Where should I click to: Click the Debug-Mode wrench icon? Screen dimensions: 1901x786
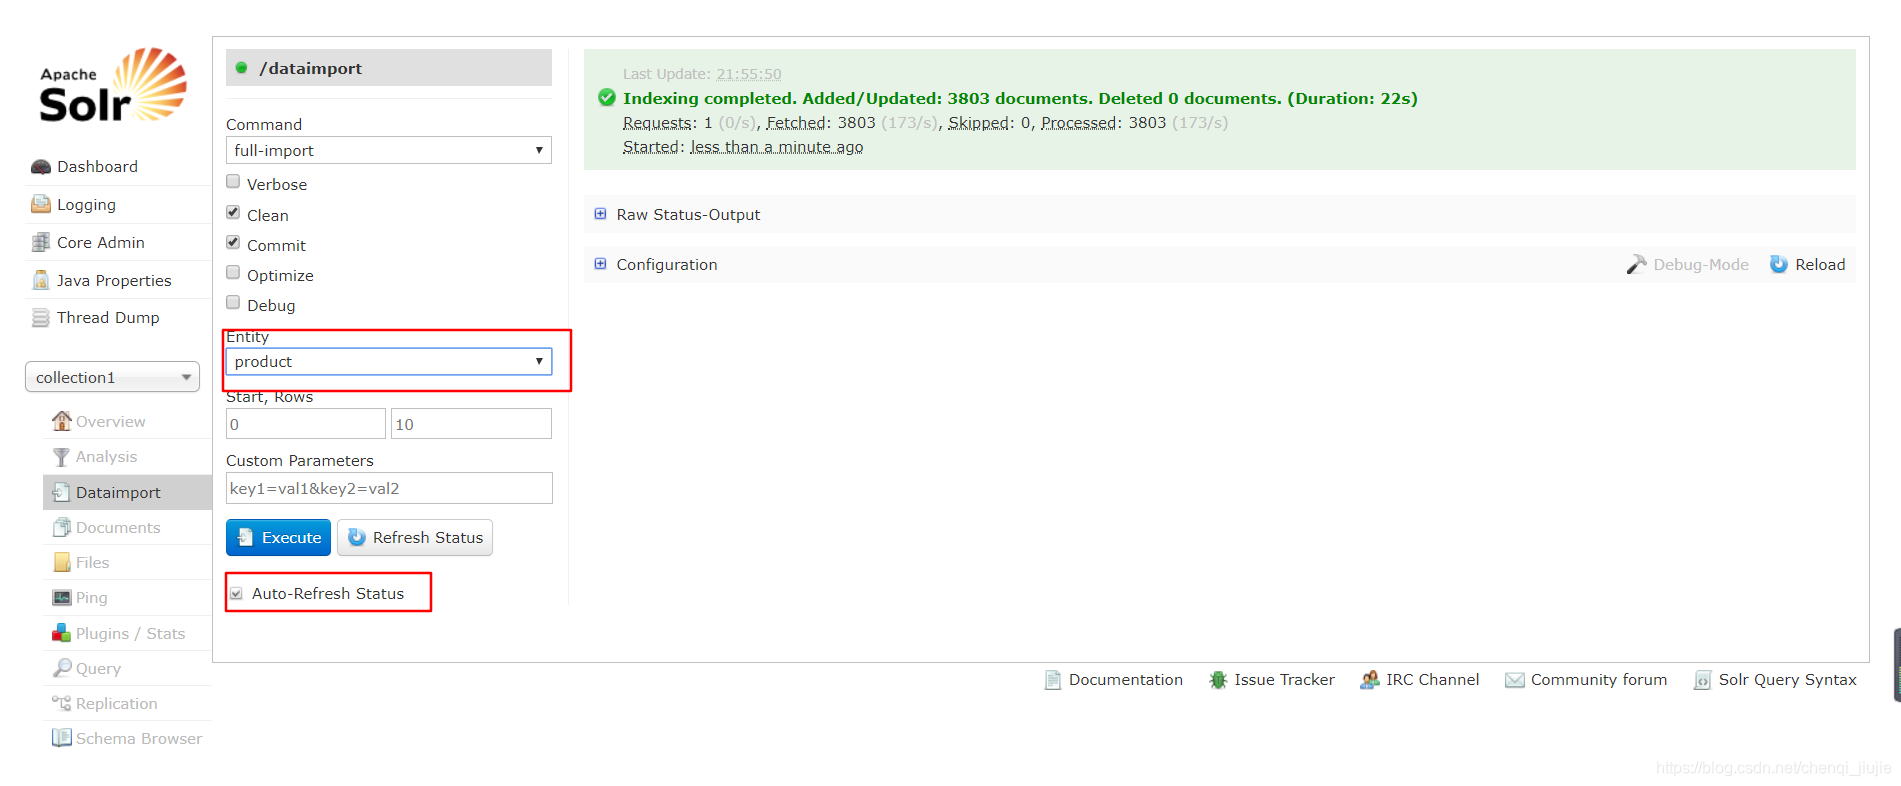point(1636,264)
